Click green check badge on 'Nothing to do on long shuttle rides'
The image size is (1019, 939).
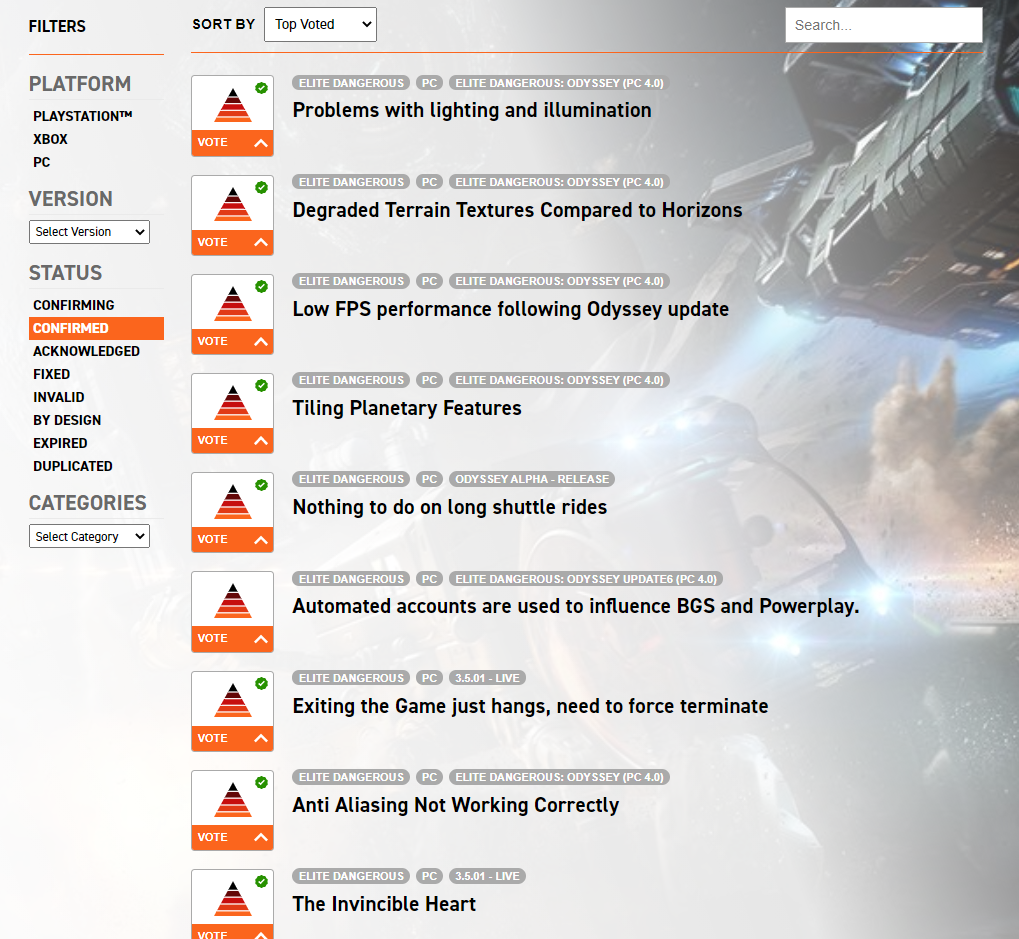point(261,485)
